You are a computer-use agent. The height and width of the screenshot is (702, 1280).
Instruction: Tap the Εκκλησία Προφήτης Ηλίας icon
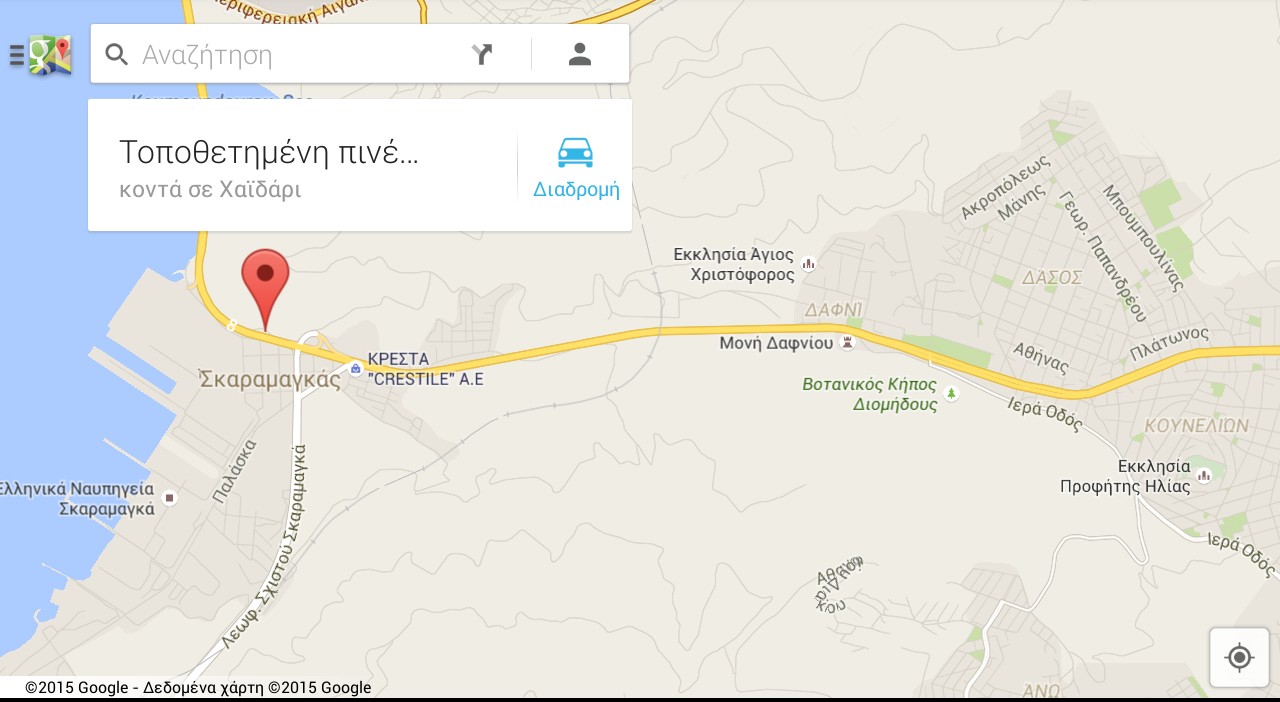pyautogui.click(x=1204, y=475)
